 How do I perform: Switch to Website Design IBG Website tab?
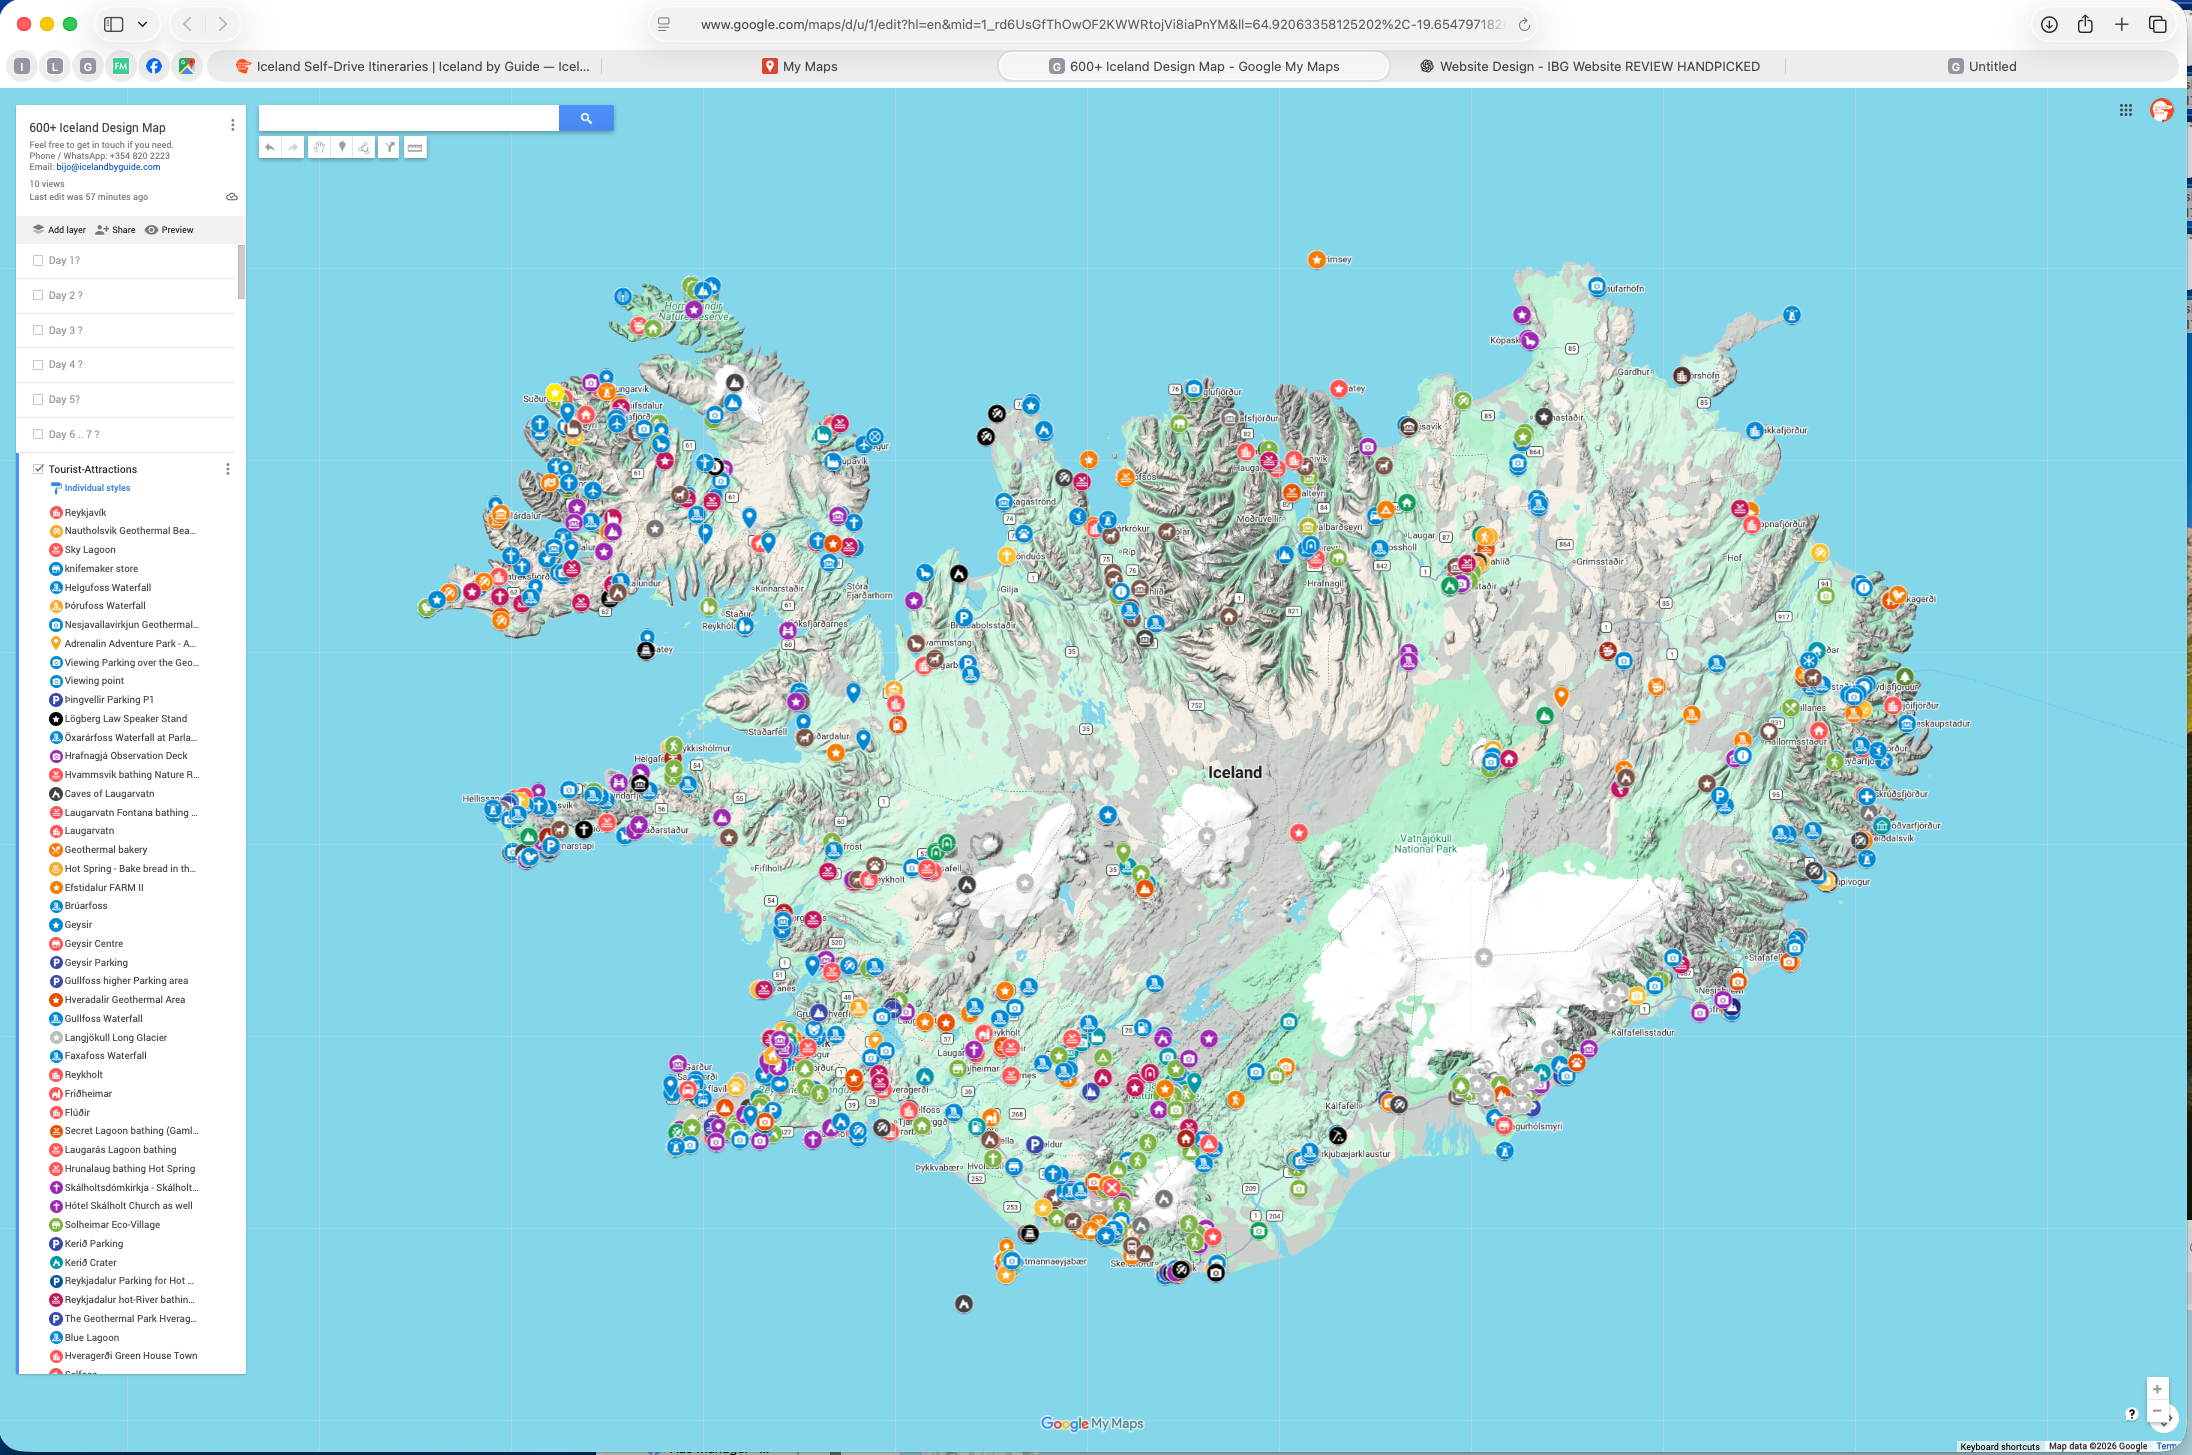1589,66
